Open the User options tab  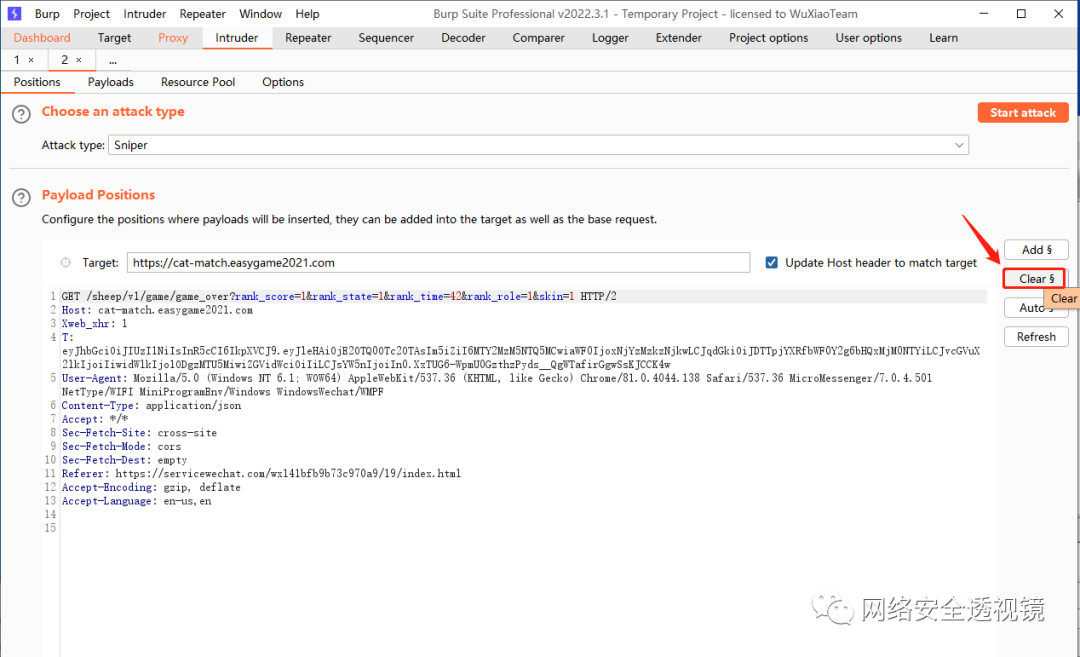868,38
